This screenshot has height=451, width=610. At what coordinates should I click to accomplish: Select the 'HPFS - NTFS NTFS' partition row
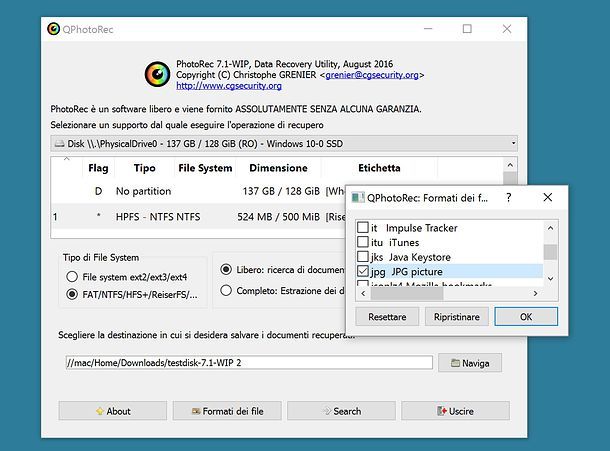(x=198, y=217)
